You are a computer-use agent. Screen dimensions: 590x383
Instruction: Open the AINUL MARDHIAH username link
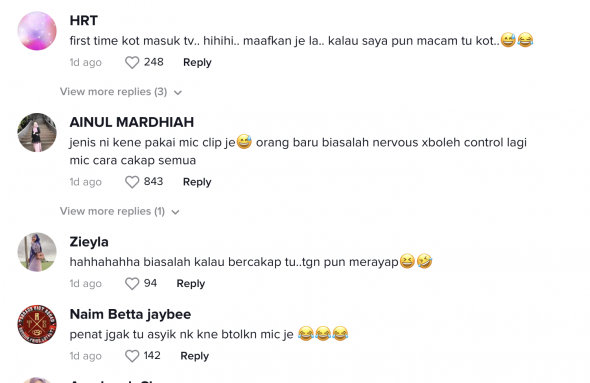[132, 122]
